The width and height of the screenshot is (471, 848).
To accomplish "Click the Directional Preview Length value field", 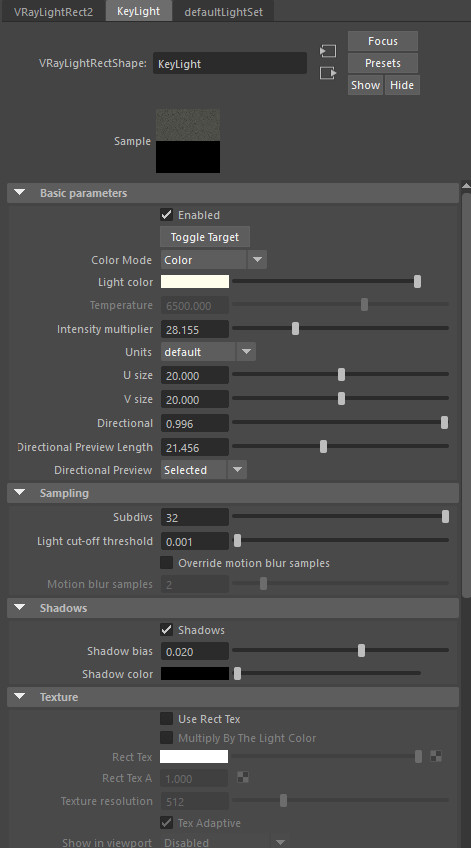I will [195, 447].
